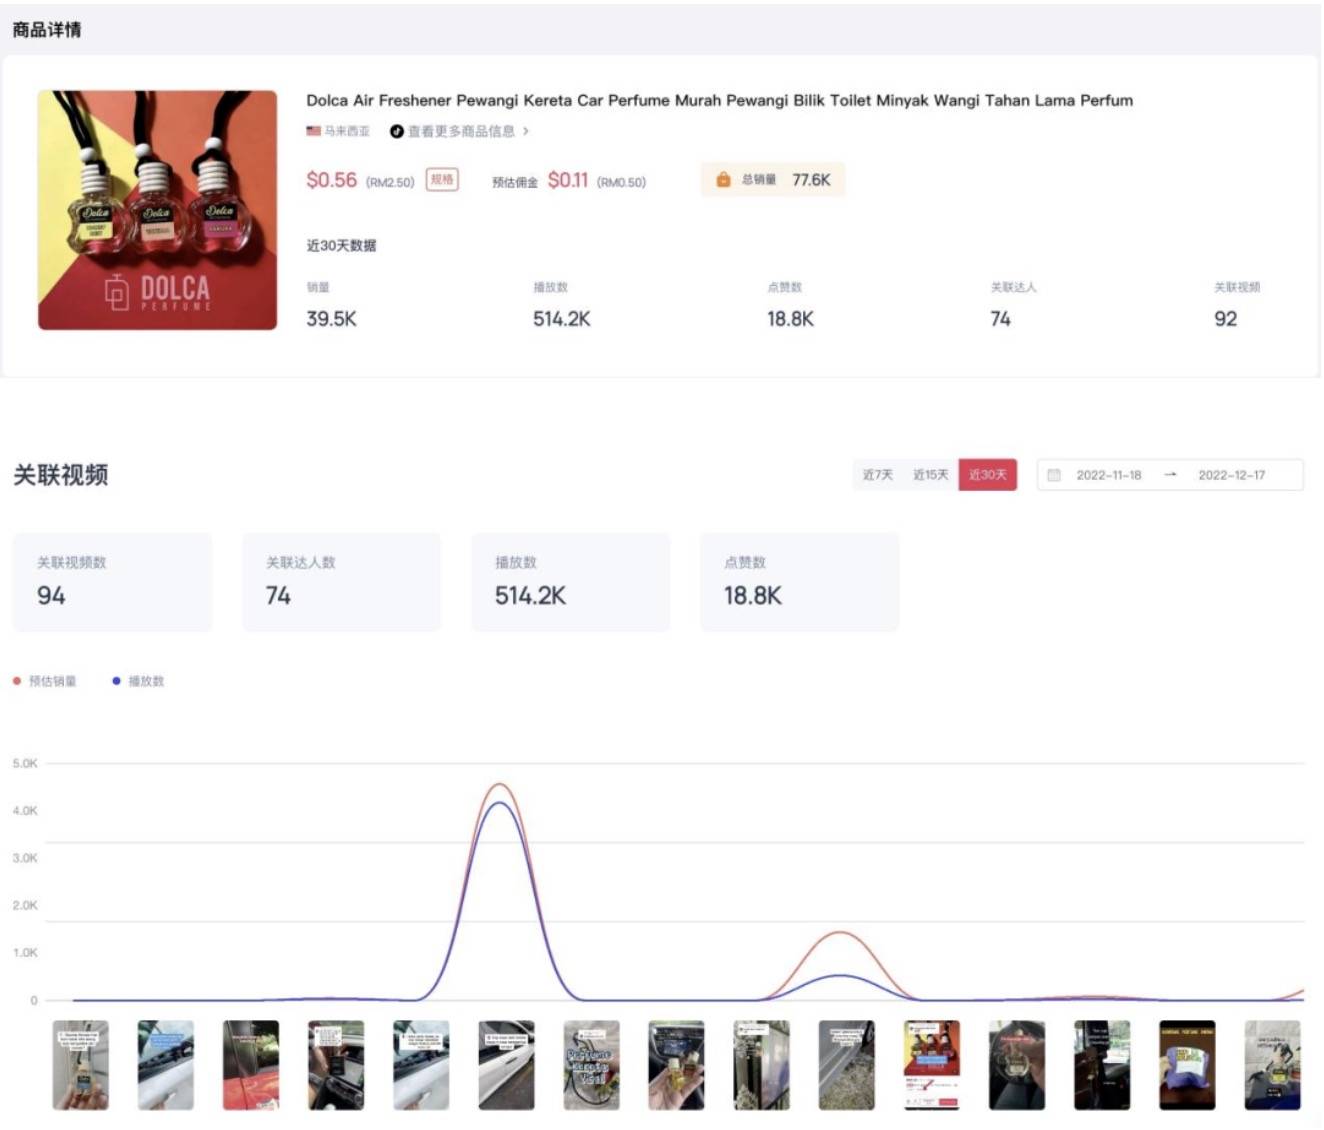This screenshot has width=1324, height=1130.
Task: Click the product title Dolca Air Freshener
Action: point(719,100)
